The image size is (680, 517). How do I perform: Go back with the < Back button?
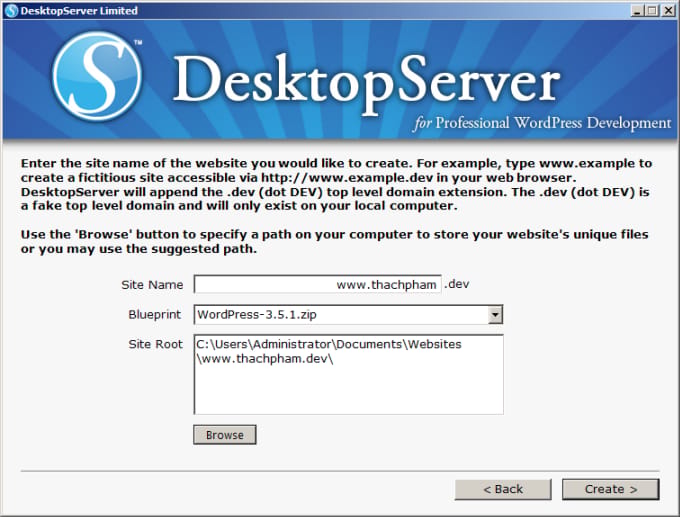tap(503, 489)
